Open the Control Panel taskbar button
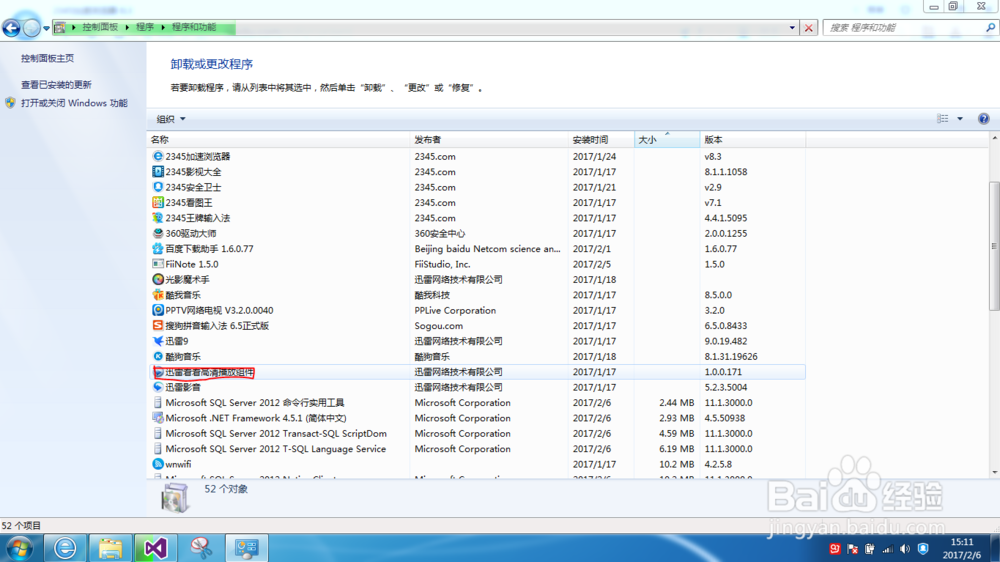 click(246, 548)
